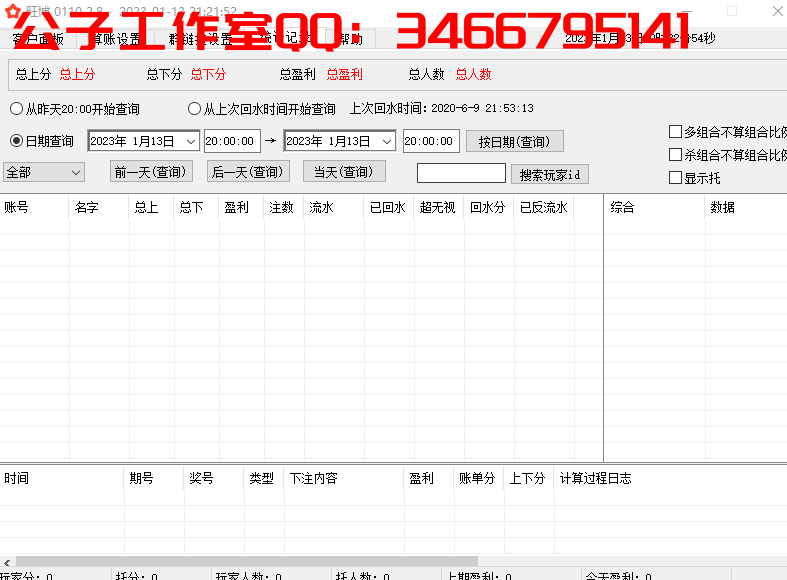Viewport: 787px width, 580px height.
Task: Click the 已反流水 column header
Action: coord(544,207)
